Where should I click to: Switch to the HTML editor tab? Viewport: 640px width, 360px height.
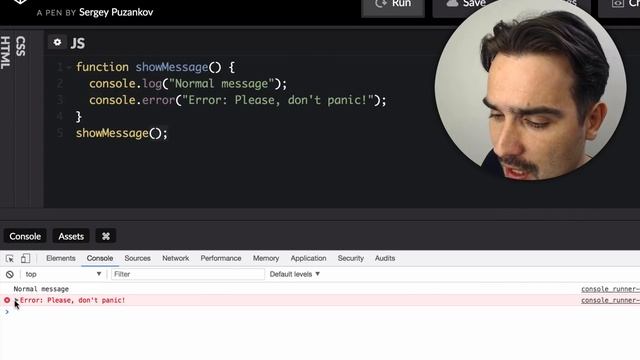coord(6,53)
